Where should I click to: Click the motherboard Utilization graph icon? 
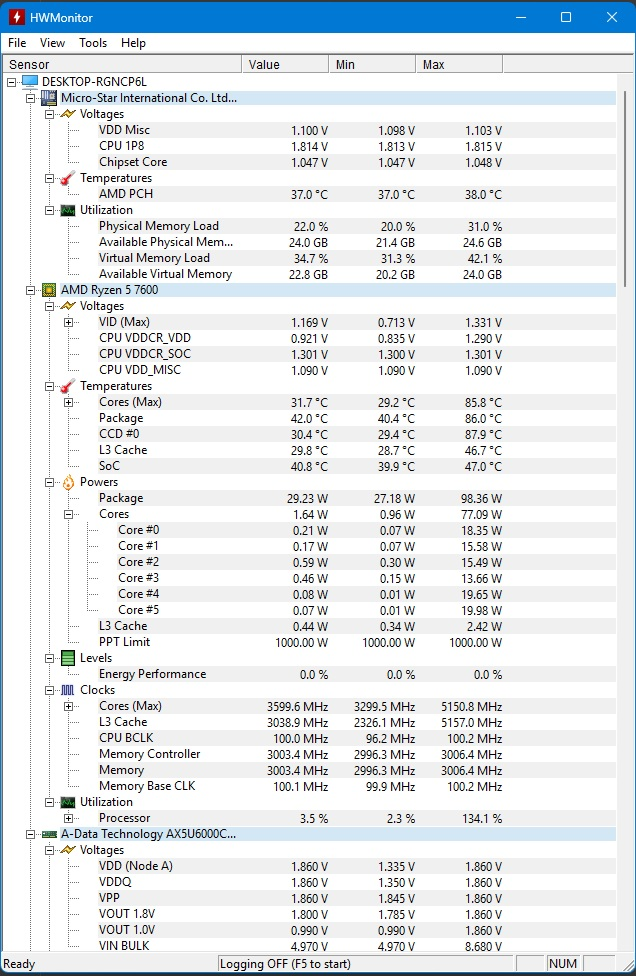[68, 210]
